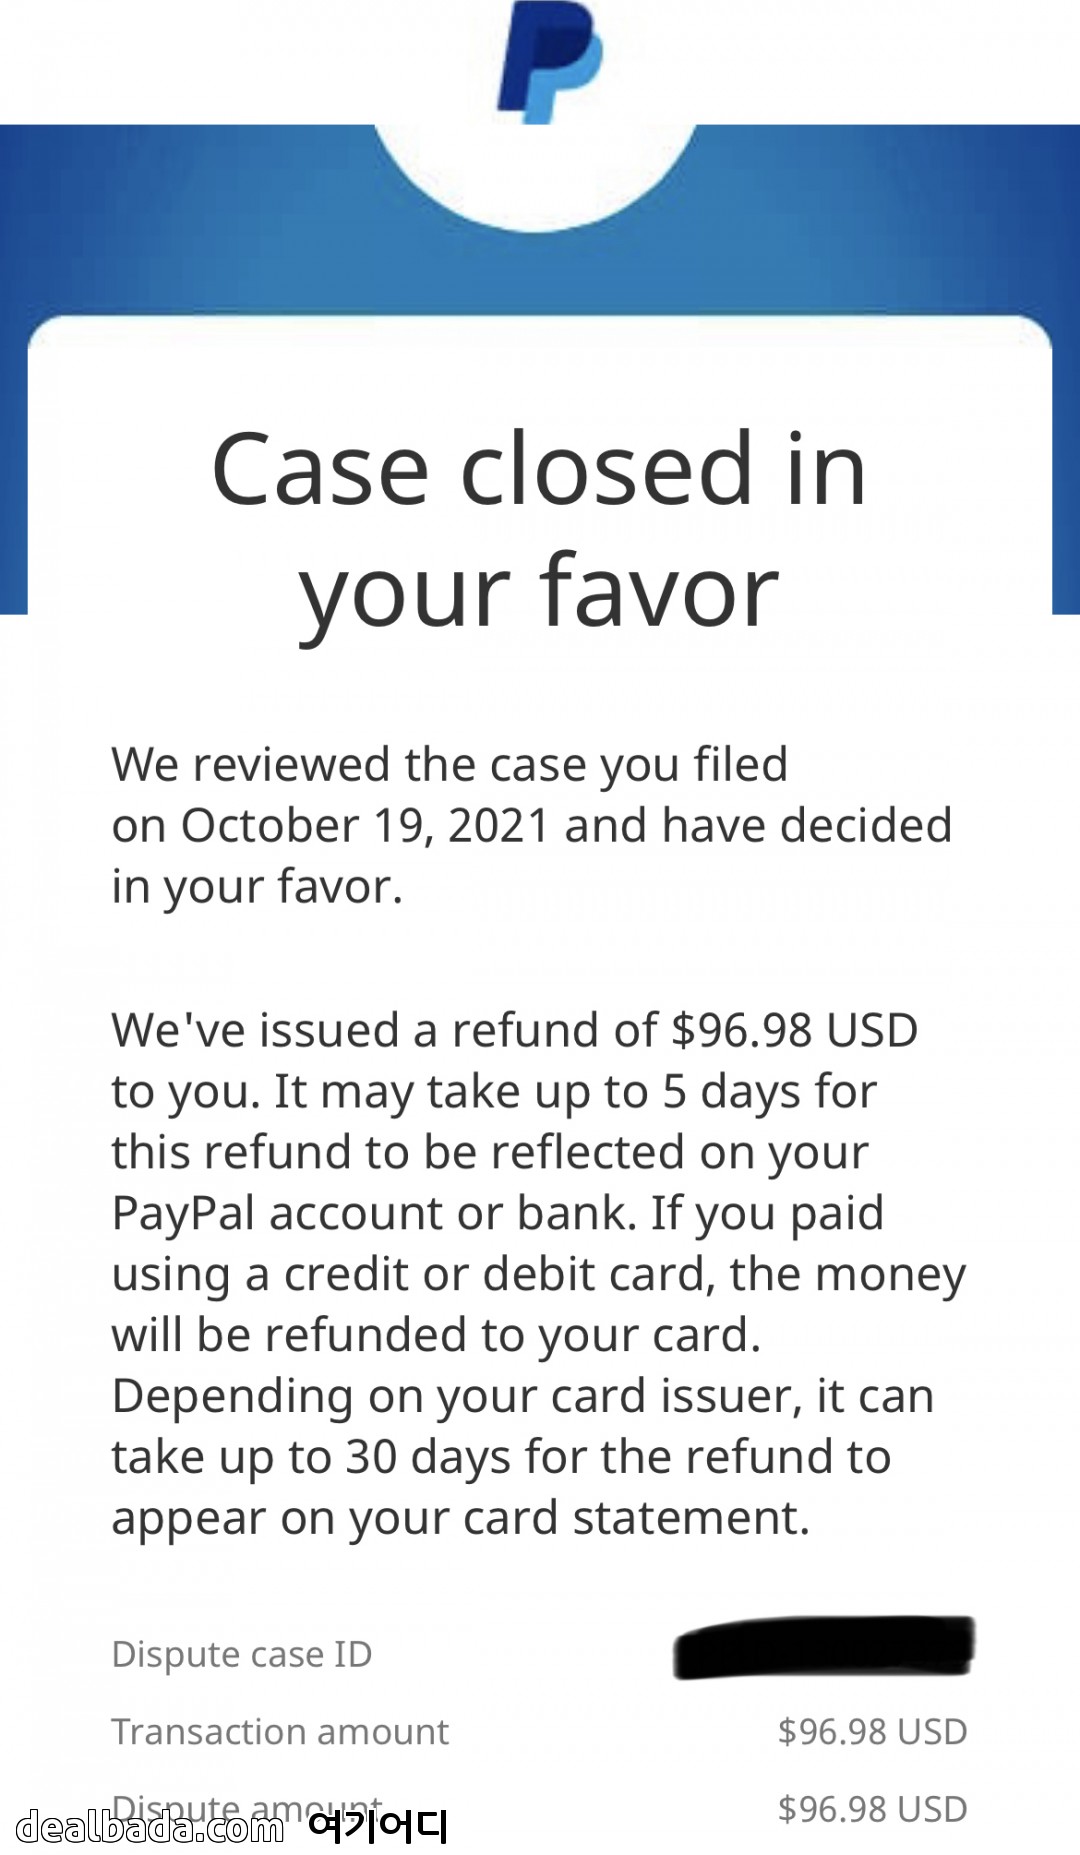Screen dimensions: 1080x1855
Task: Select the Dispute amount value $96.98 USD
Action: (x=872, y=1809)
